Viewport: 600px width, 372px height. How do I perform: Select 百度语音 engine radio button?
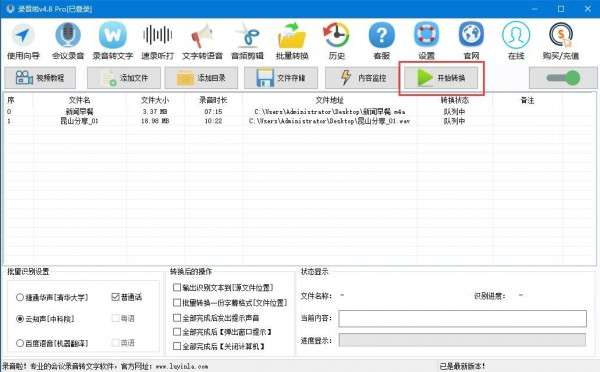pyautogui.click(x=20, y=343)
